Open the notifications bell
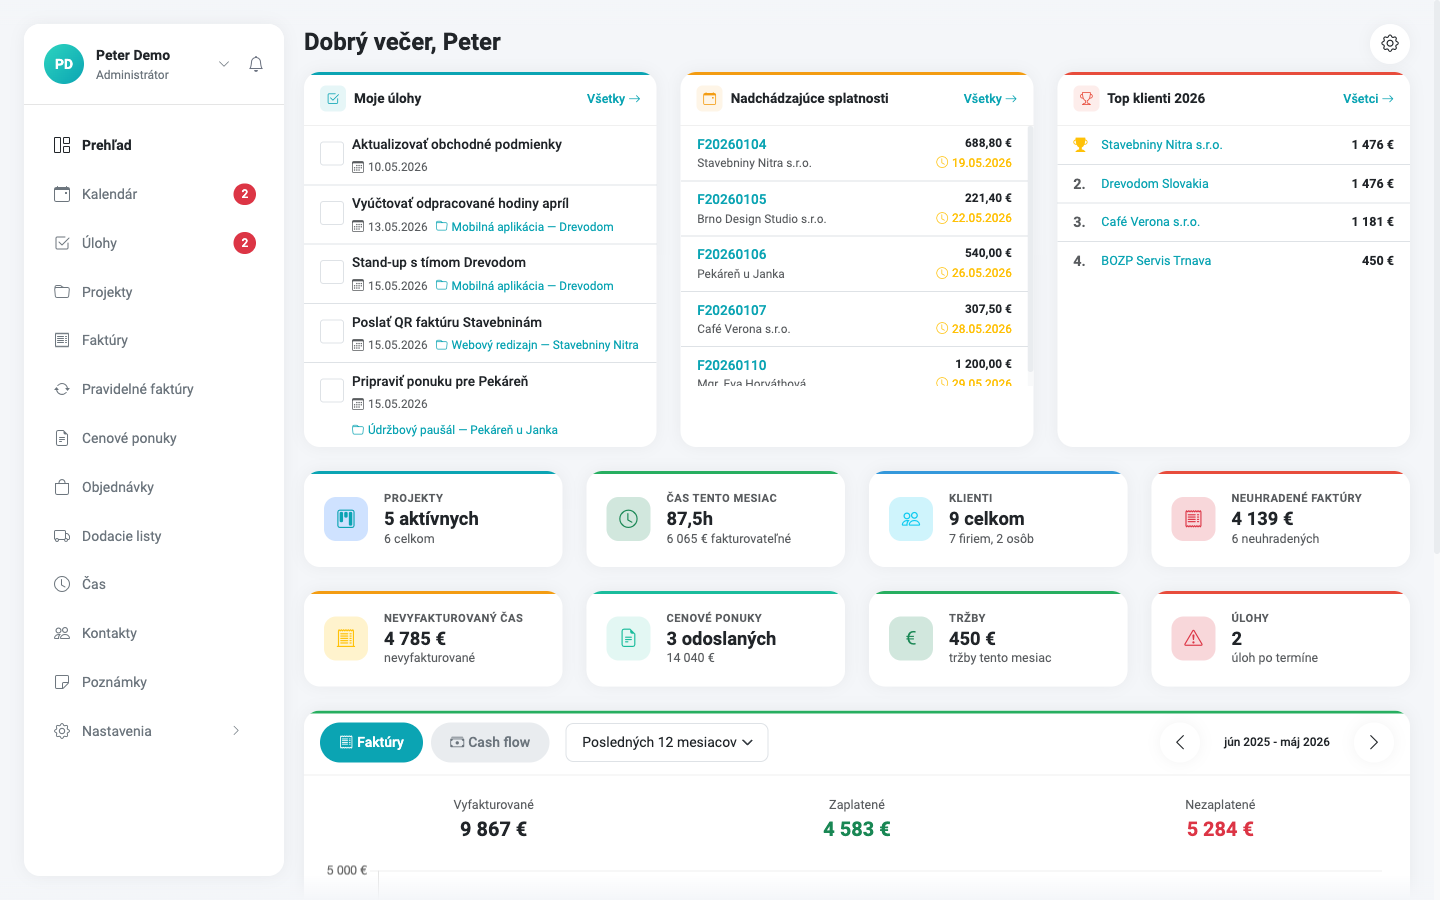 pos(256,64)
